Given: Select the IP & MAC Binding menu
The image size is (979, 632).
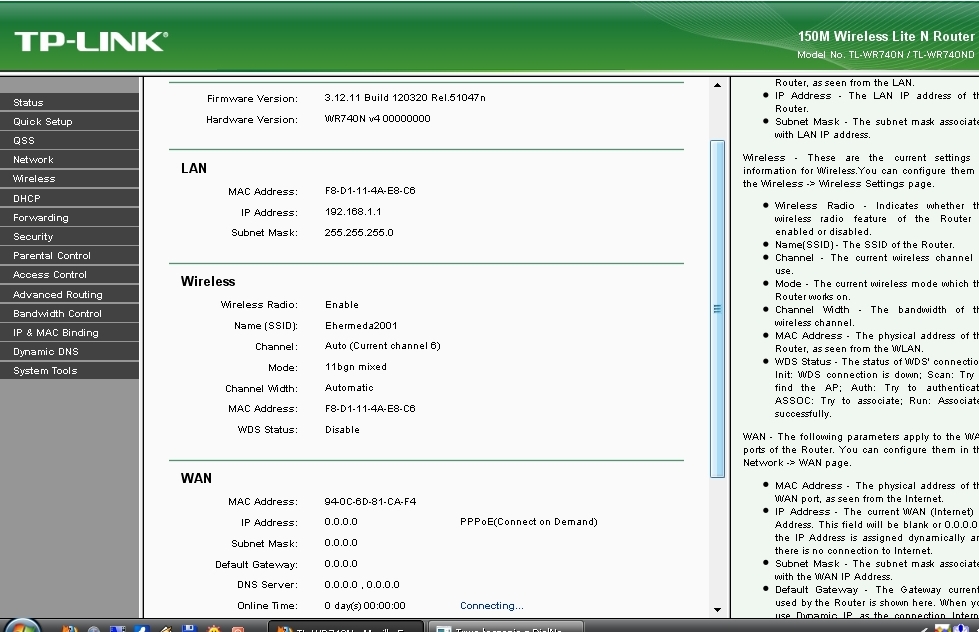Looking at the screenshot, I should coord(69,332).
